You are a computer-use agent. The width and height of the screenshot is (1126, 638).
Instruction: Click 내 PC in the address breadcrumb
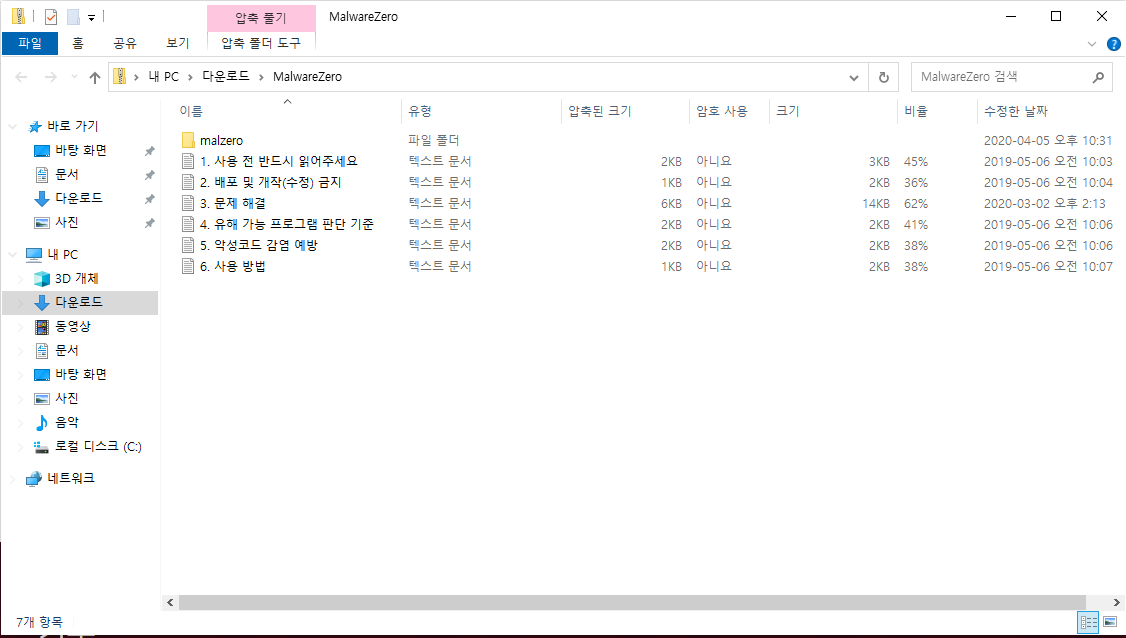coord(164,76)
